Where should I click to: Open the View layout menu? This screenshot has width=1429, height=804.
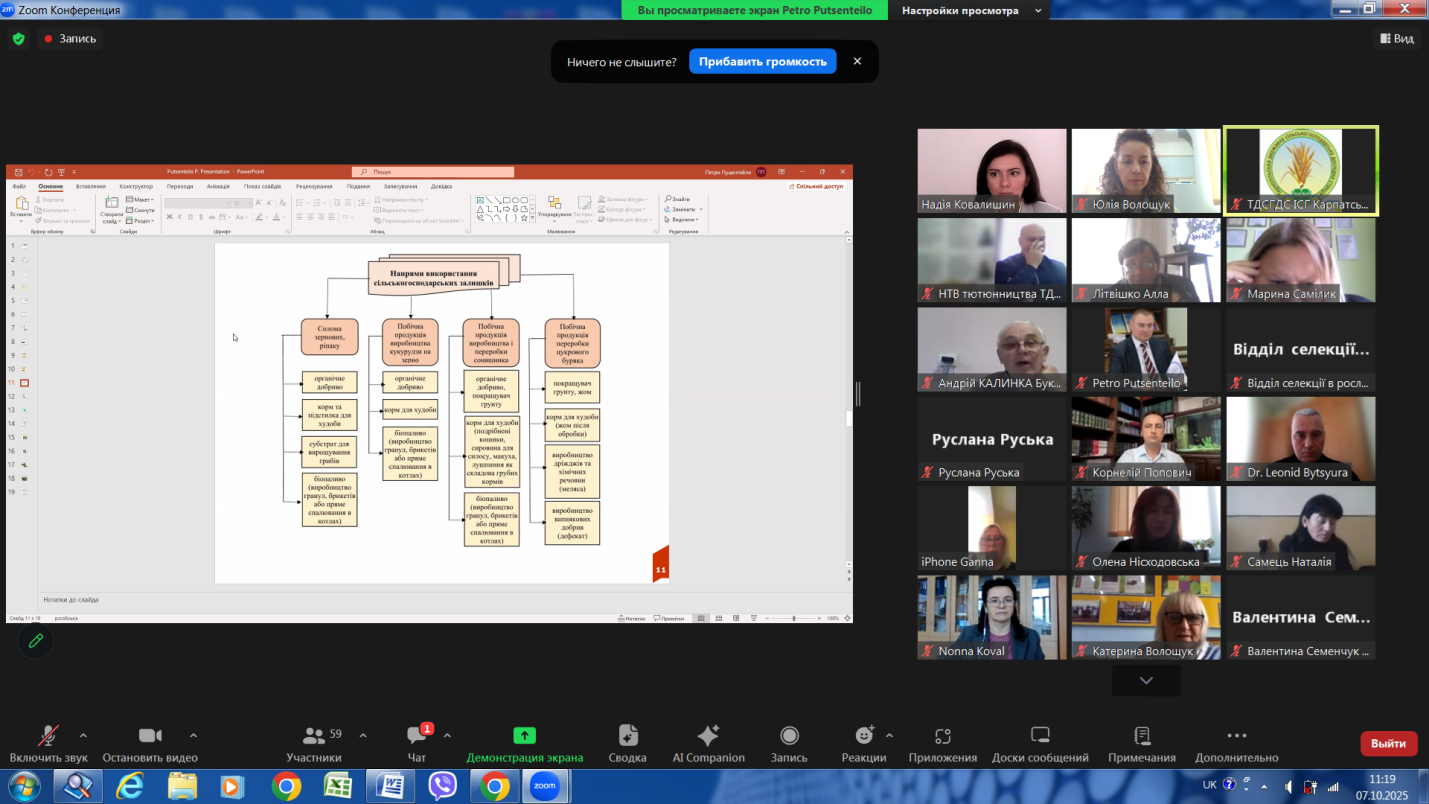tap(1397, 38)
